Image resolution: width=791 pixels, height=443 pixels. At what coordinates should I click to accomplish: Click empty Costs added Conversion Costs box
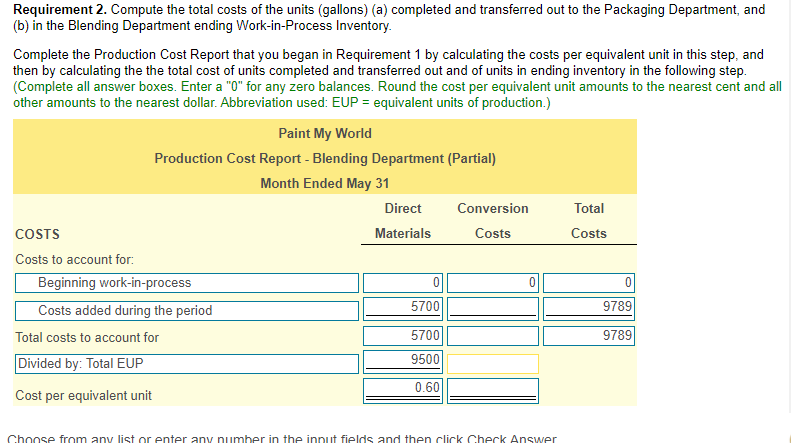[493, 309]
